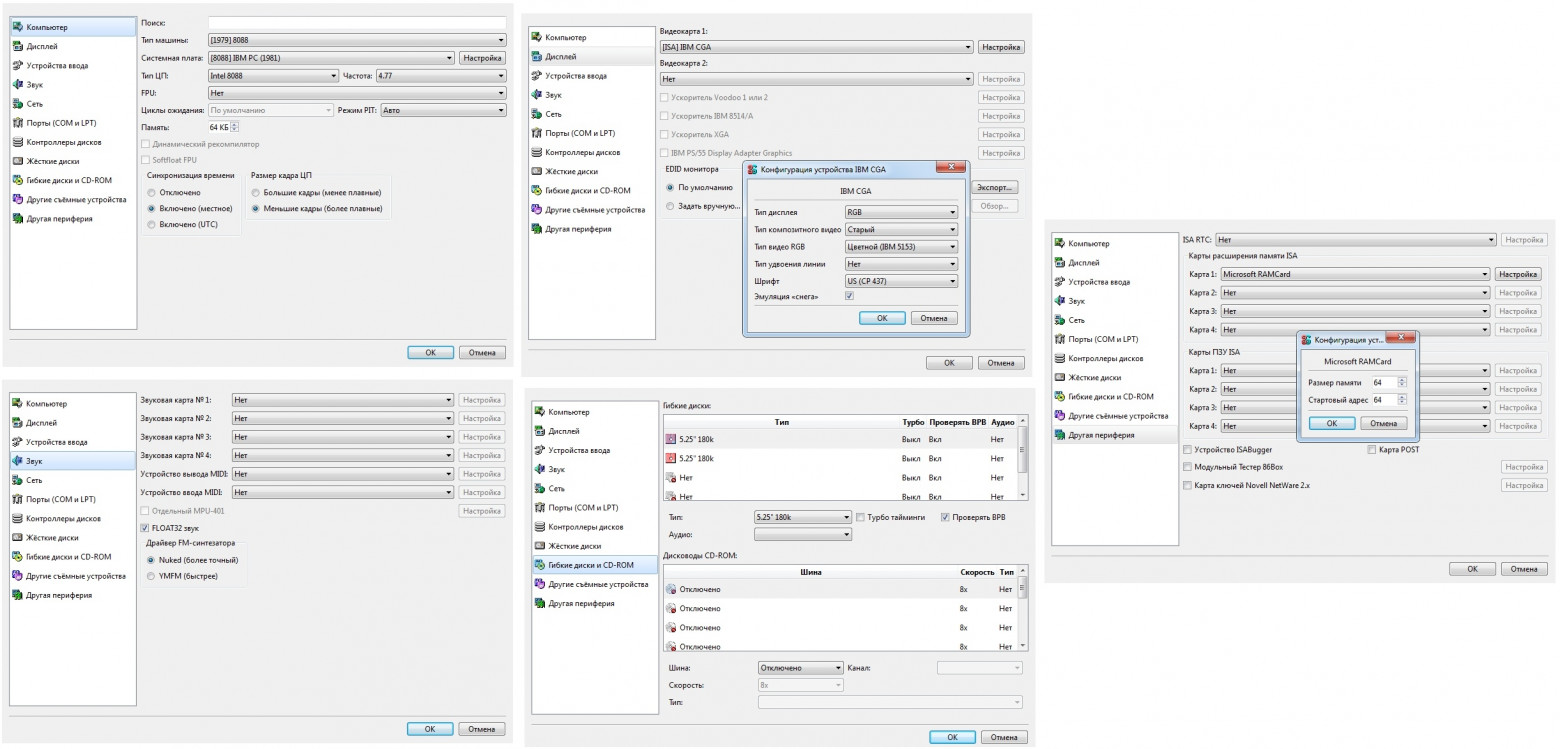Click the highlighted Другая периферия sidebar icon
This screenshot has height=749, width=1560.
pos(1060,435)
